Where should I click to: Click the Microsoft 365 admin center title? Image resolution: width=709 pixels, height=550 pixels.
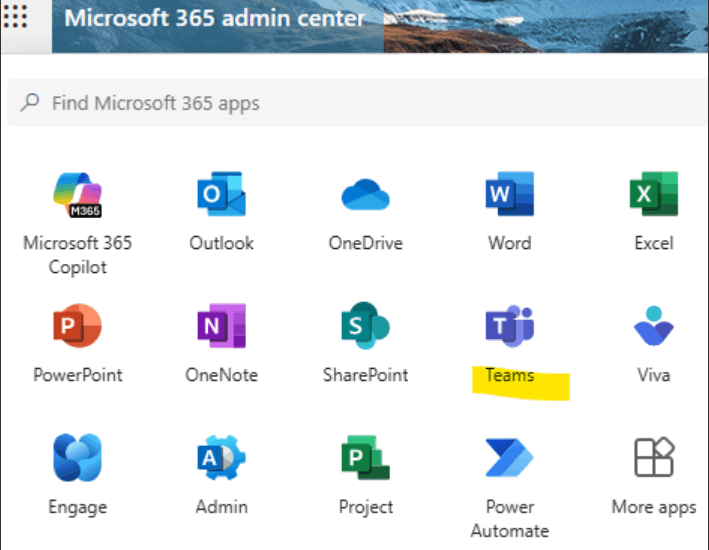tap(214, 19)
